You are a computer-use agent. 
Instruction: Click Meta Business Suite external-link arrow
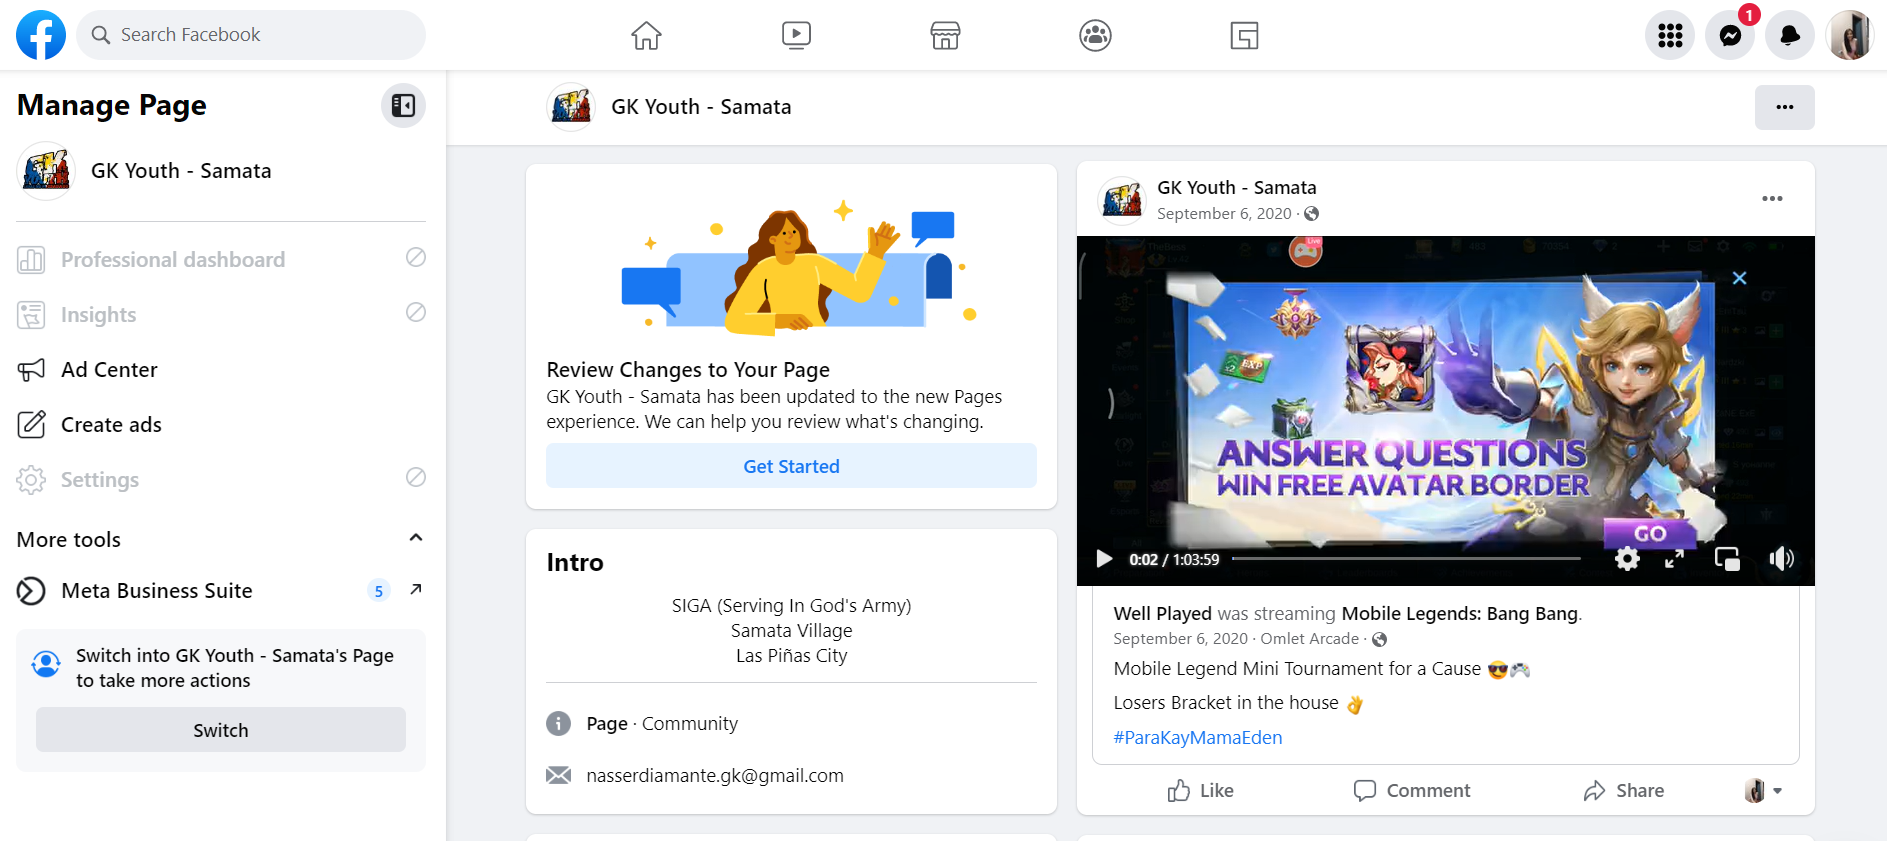pyautogui.click(x=416, y=589)
